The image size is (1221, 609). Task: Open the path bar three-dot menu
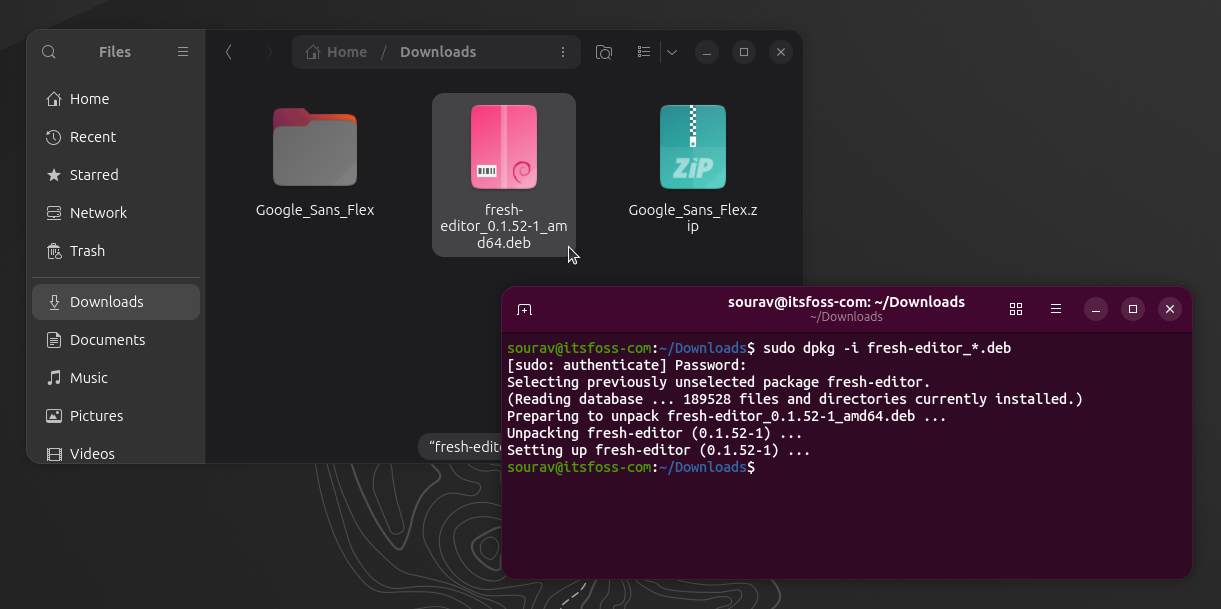pos(562,51)
